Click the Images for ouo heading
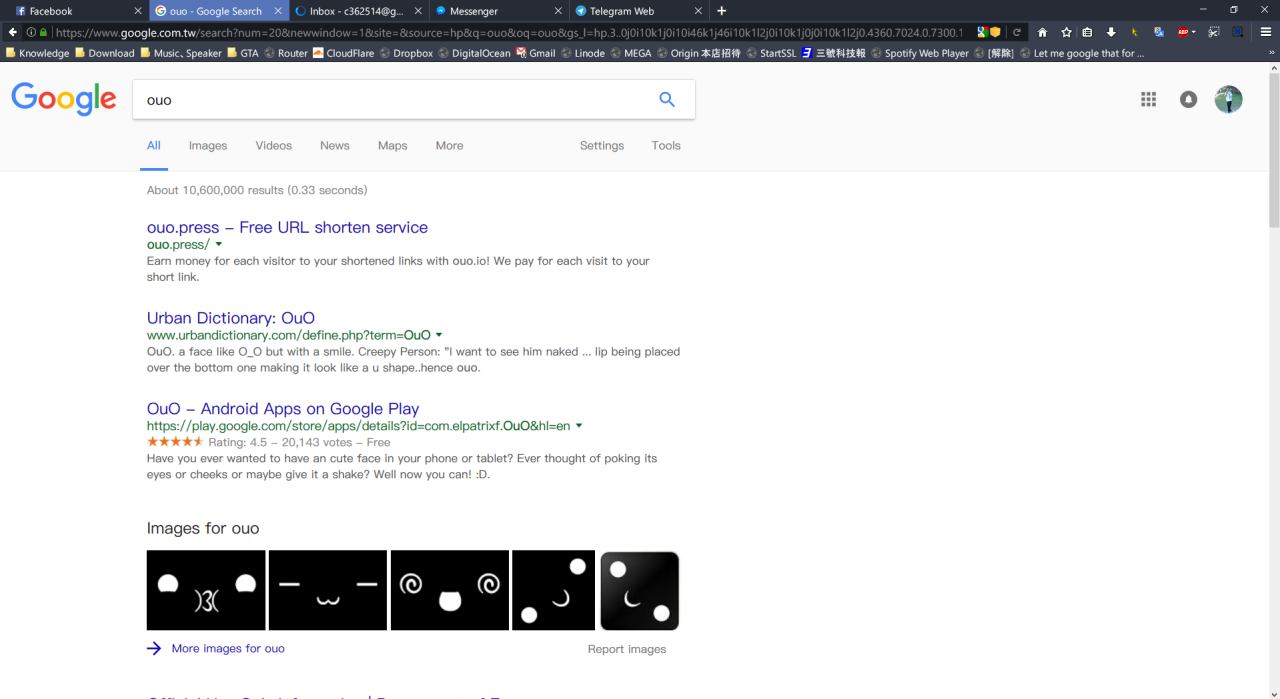The height and width of the screenshot is (699, 1280). pos(203,528)
